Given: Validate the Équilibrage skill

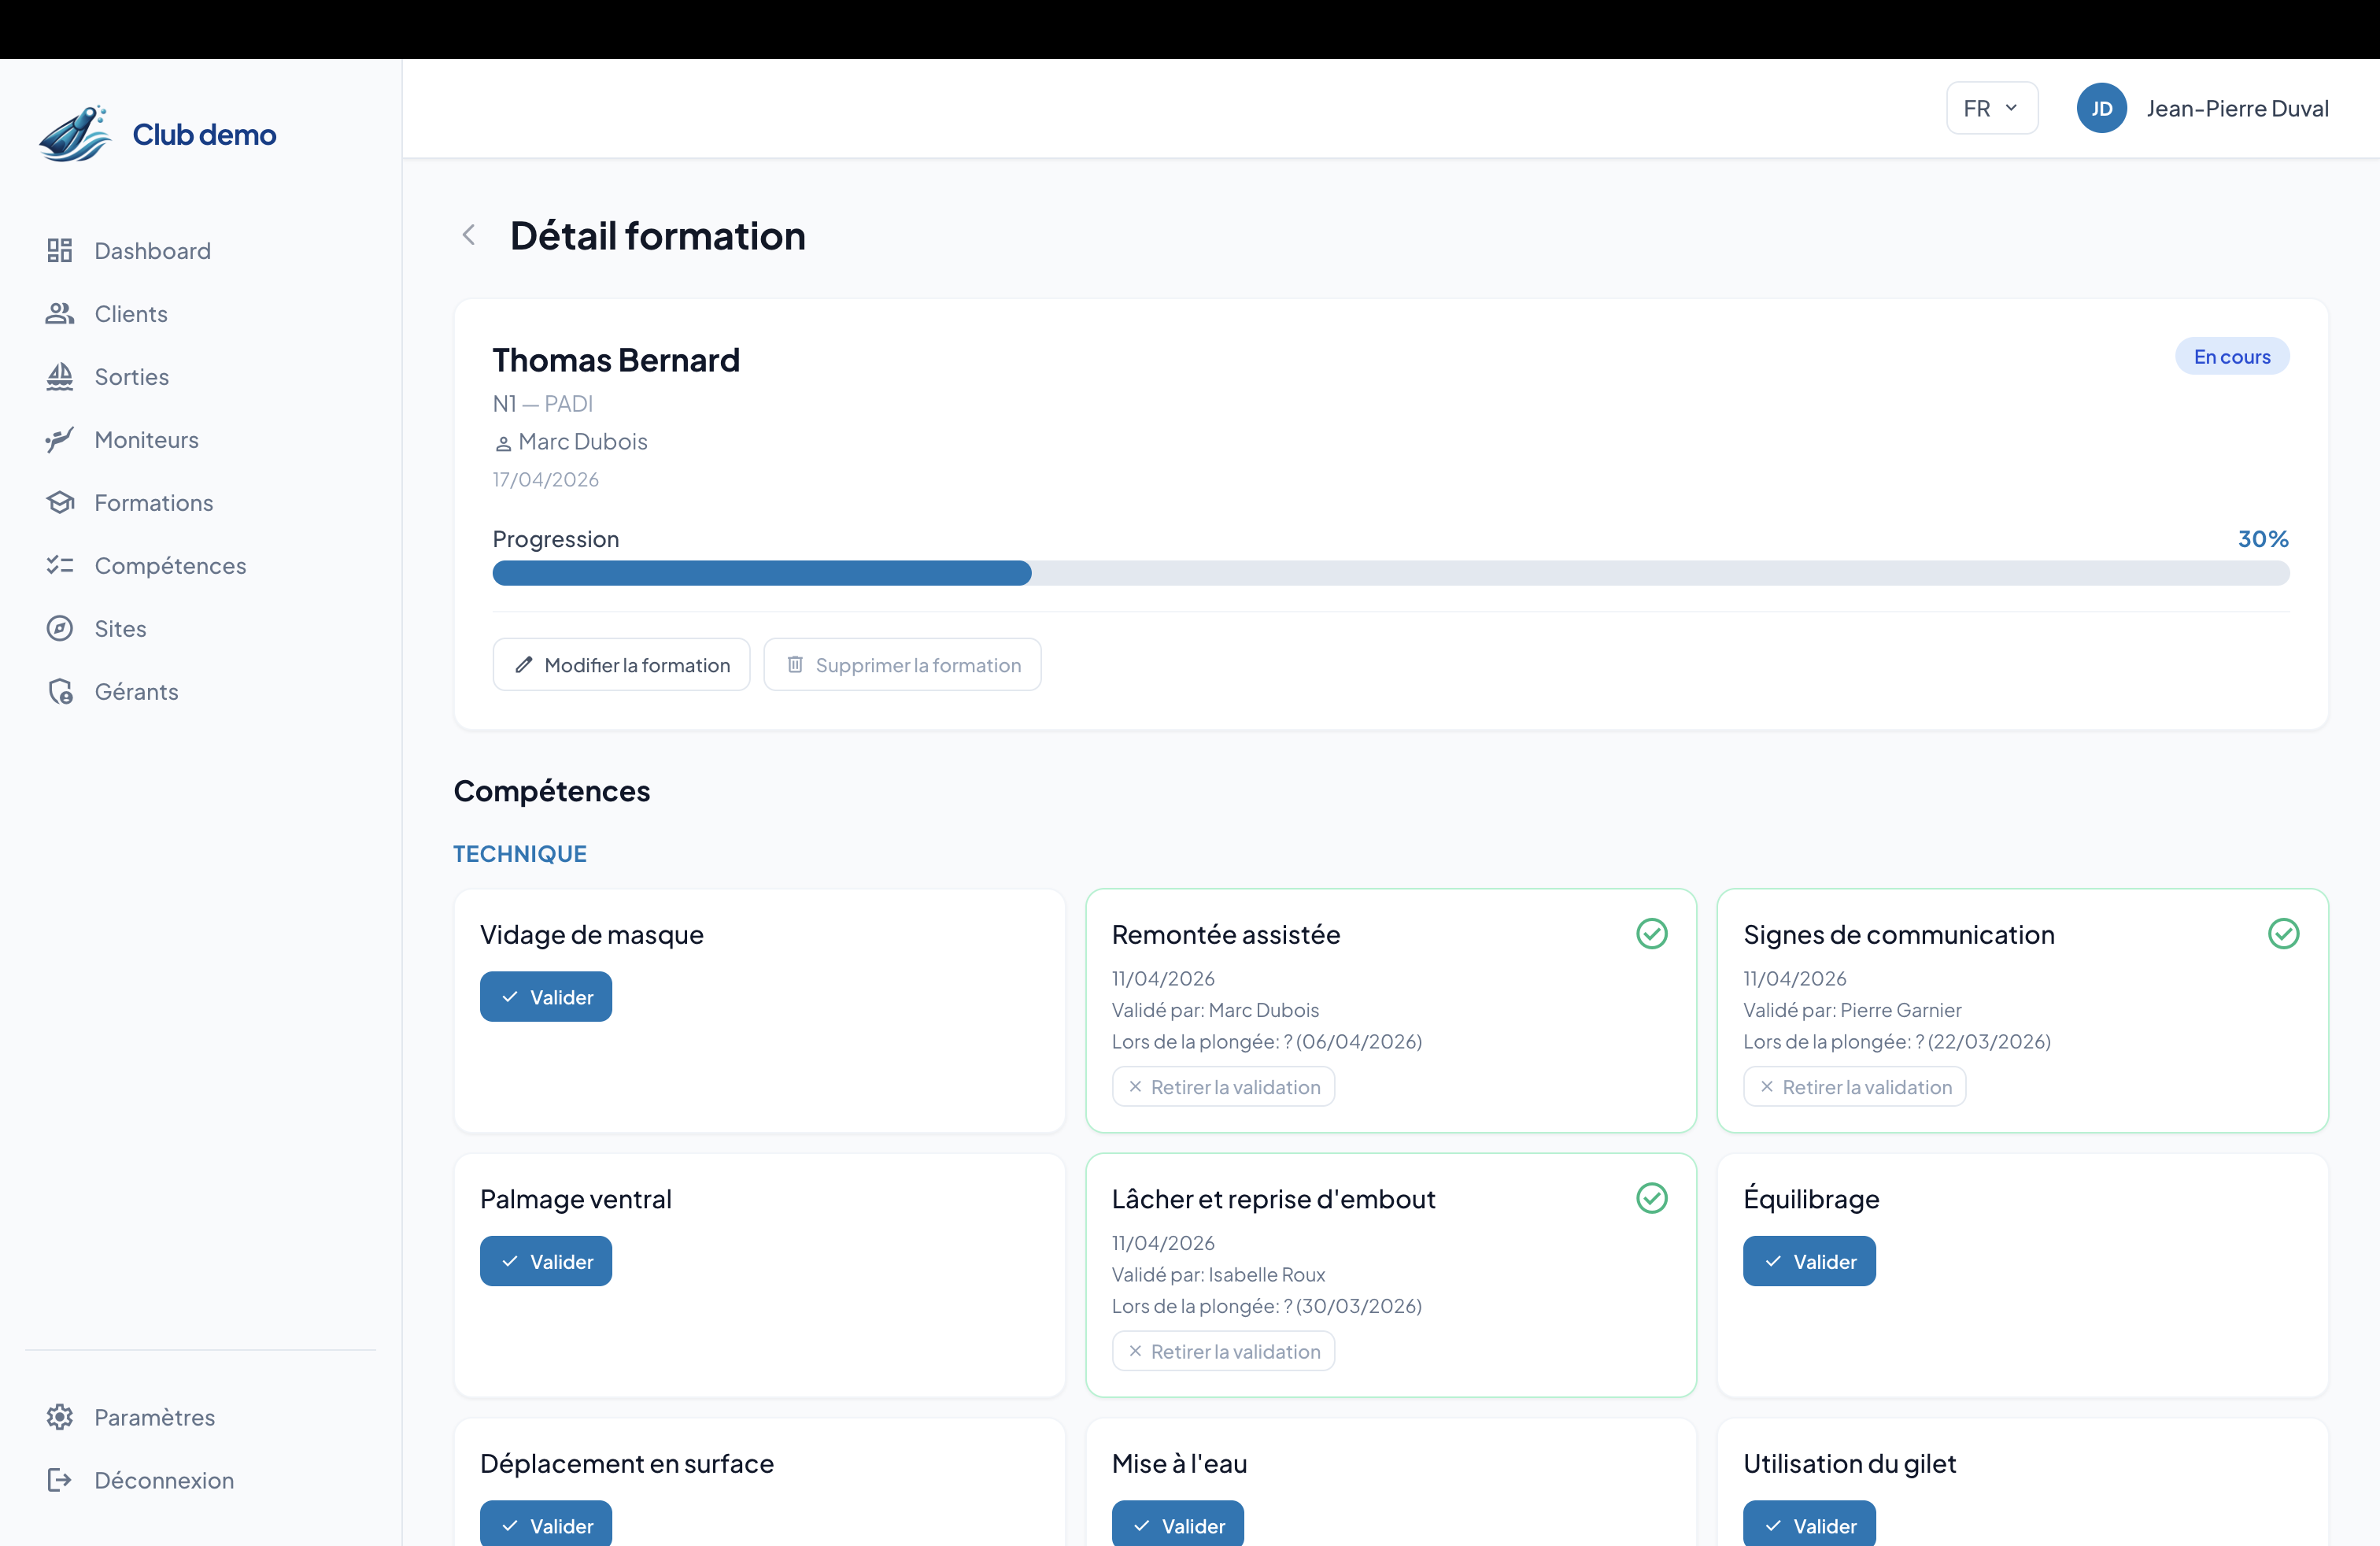Looking at the screenshot, I should point(1808,1261).
